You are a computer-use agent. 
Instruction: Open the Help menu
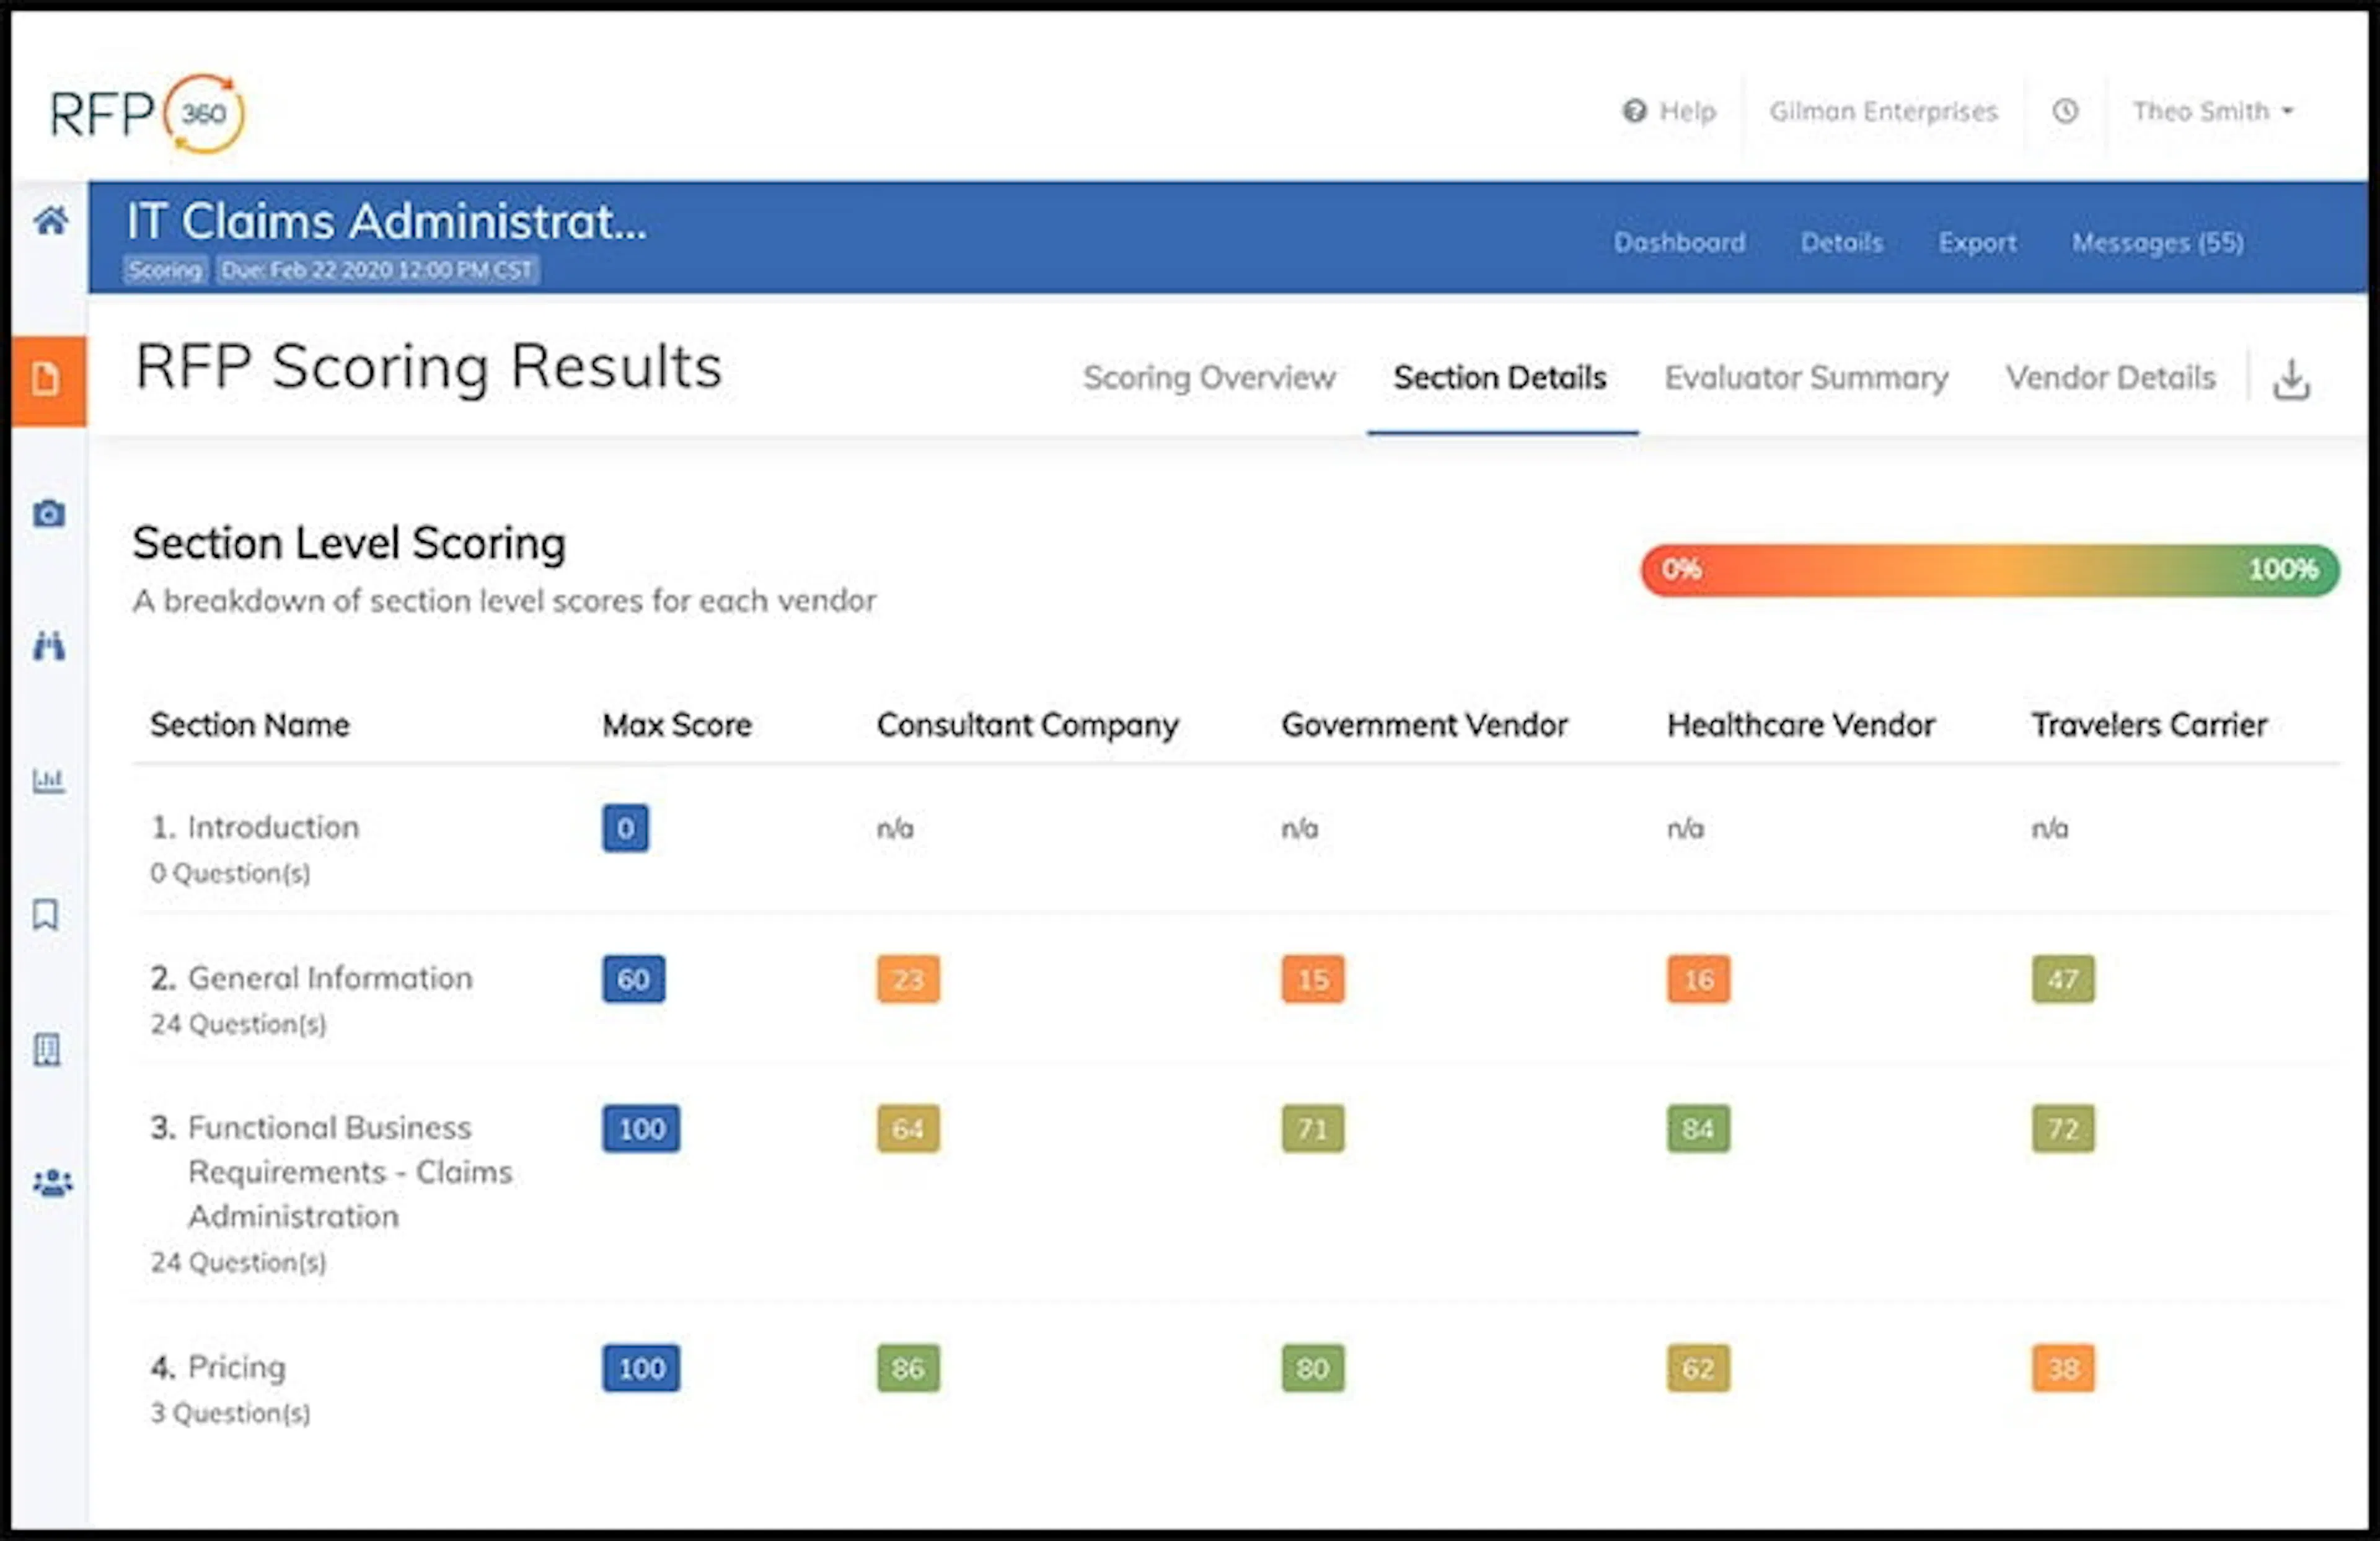tap(1668, 111)
